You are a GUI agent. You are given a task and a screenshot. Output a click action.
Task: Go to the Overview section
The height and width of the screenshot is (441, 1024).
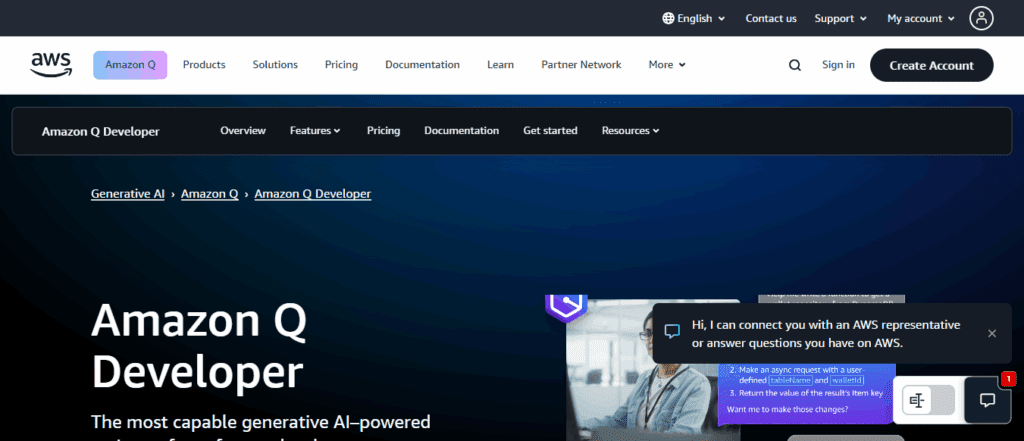[243, 131]
